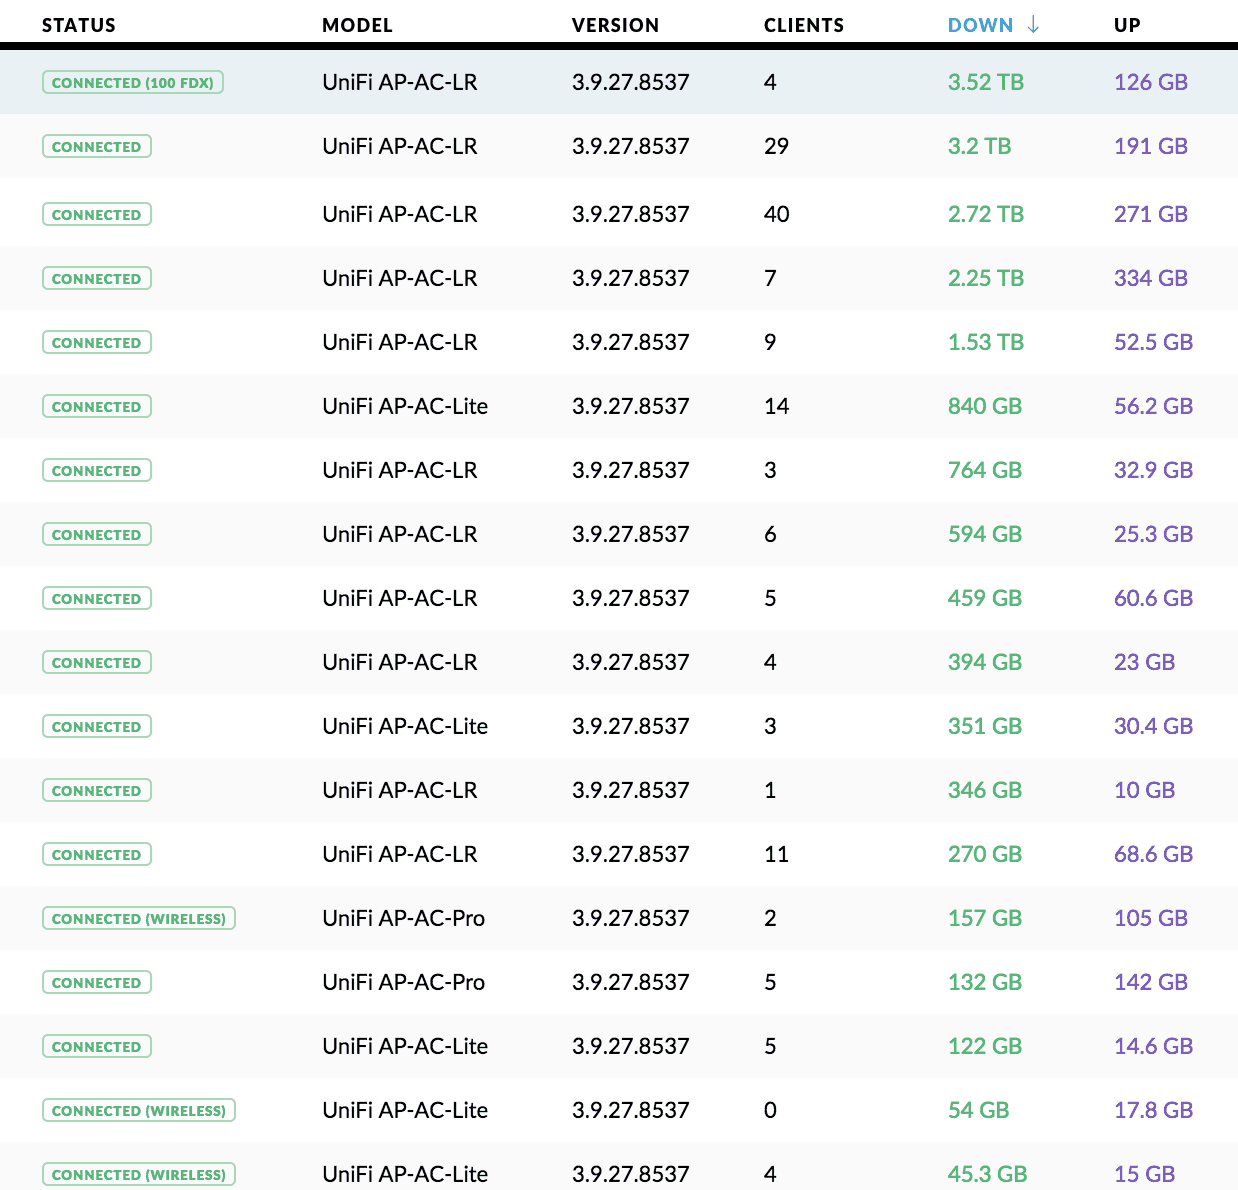This screenshot has width=1238, height=1190.
Task: Click the 764 GB download value
Action: [x=984, y=471]
